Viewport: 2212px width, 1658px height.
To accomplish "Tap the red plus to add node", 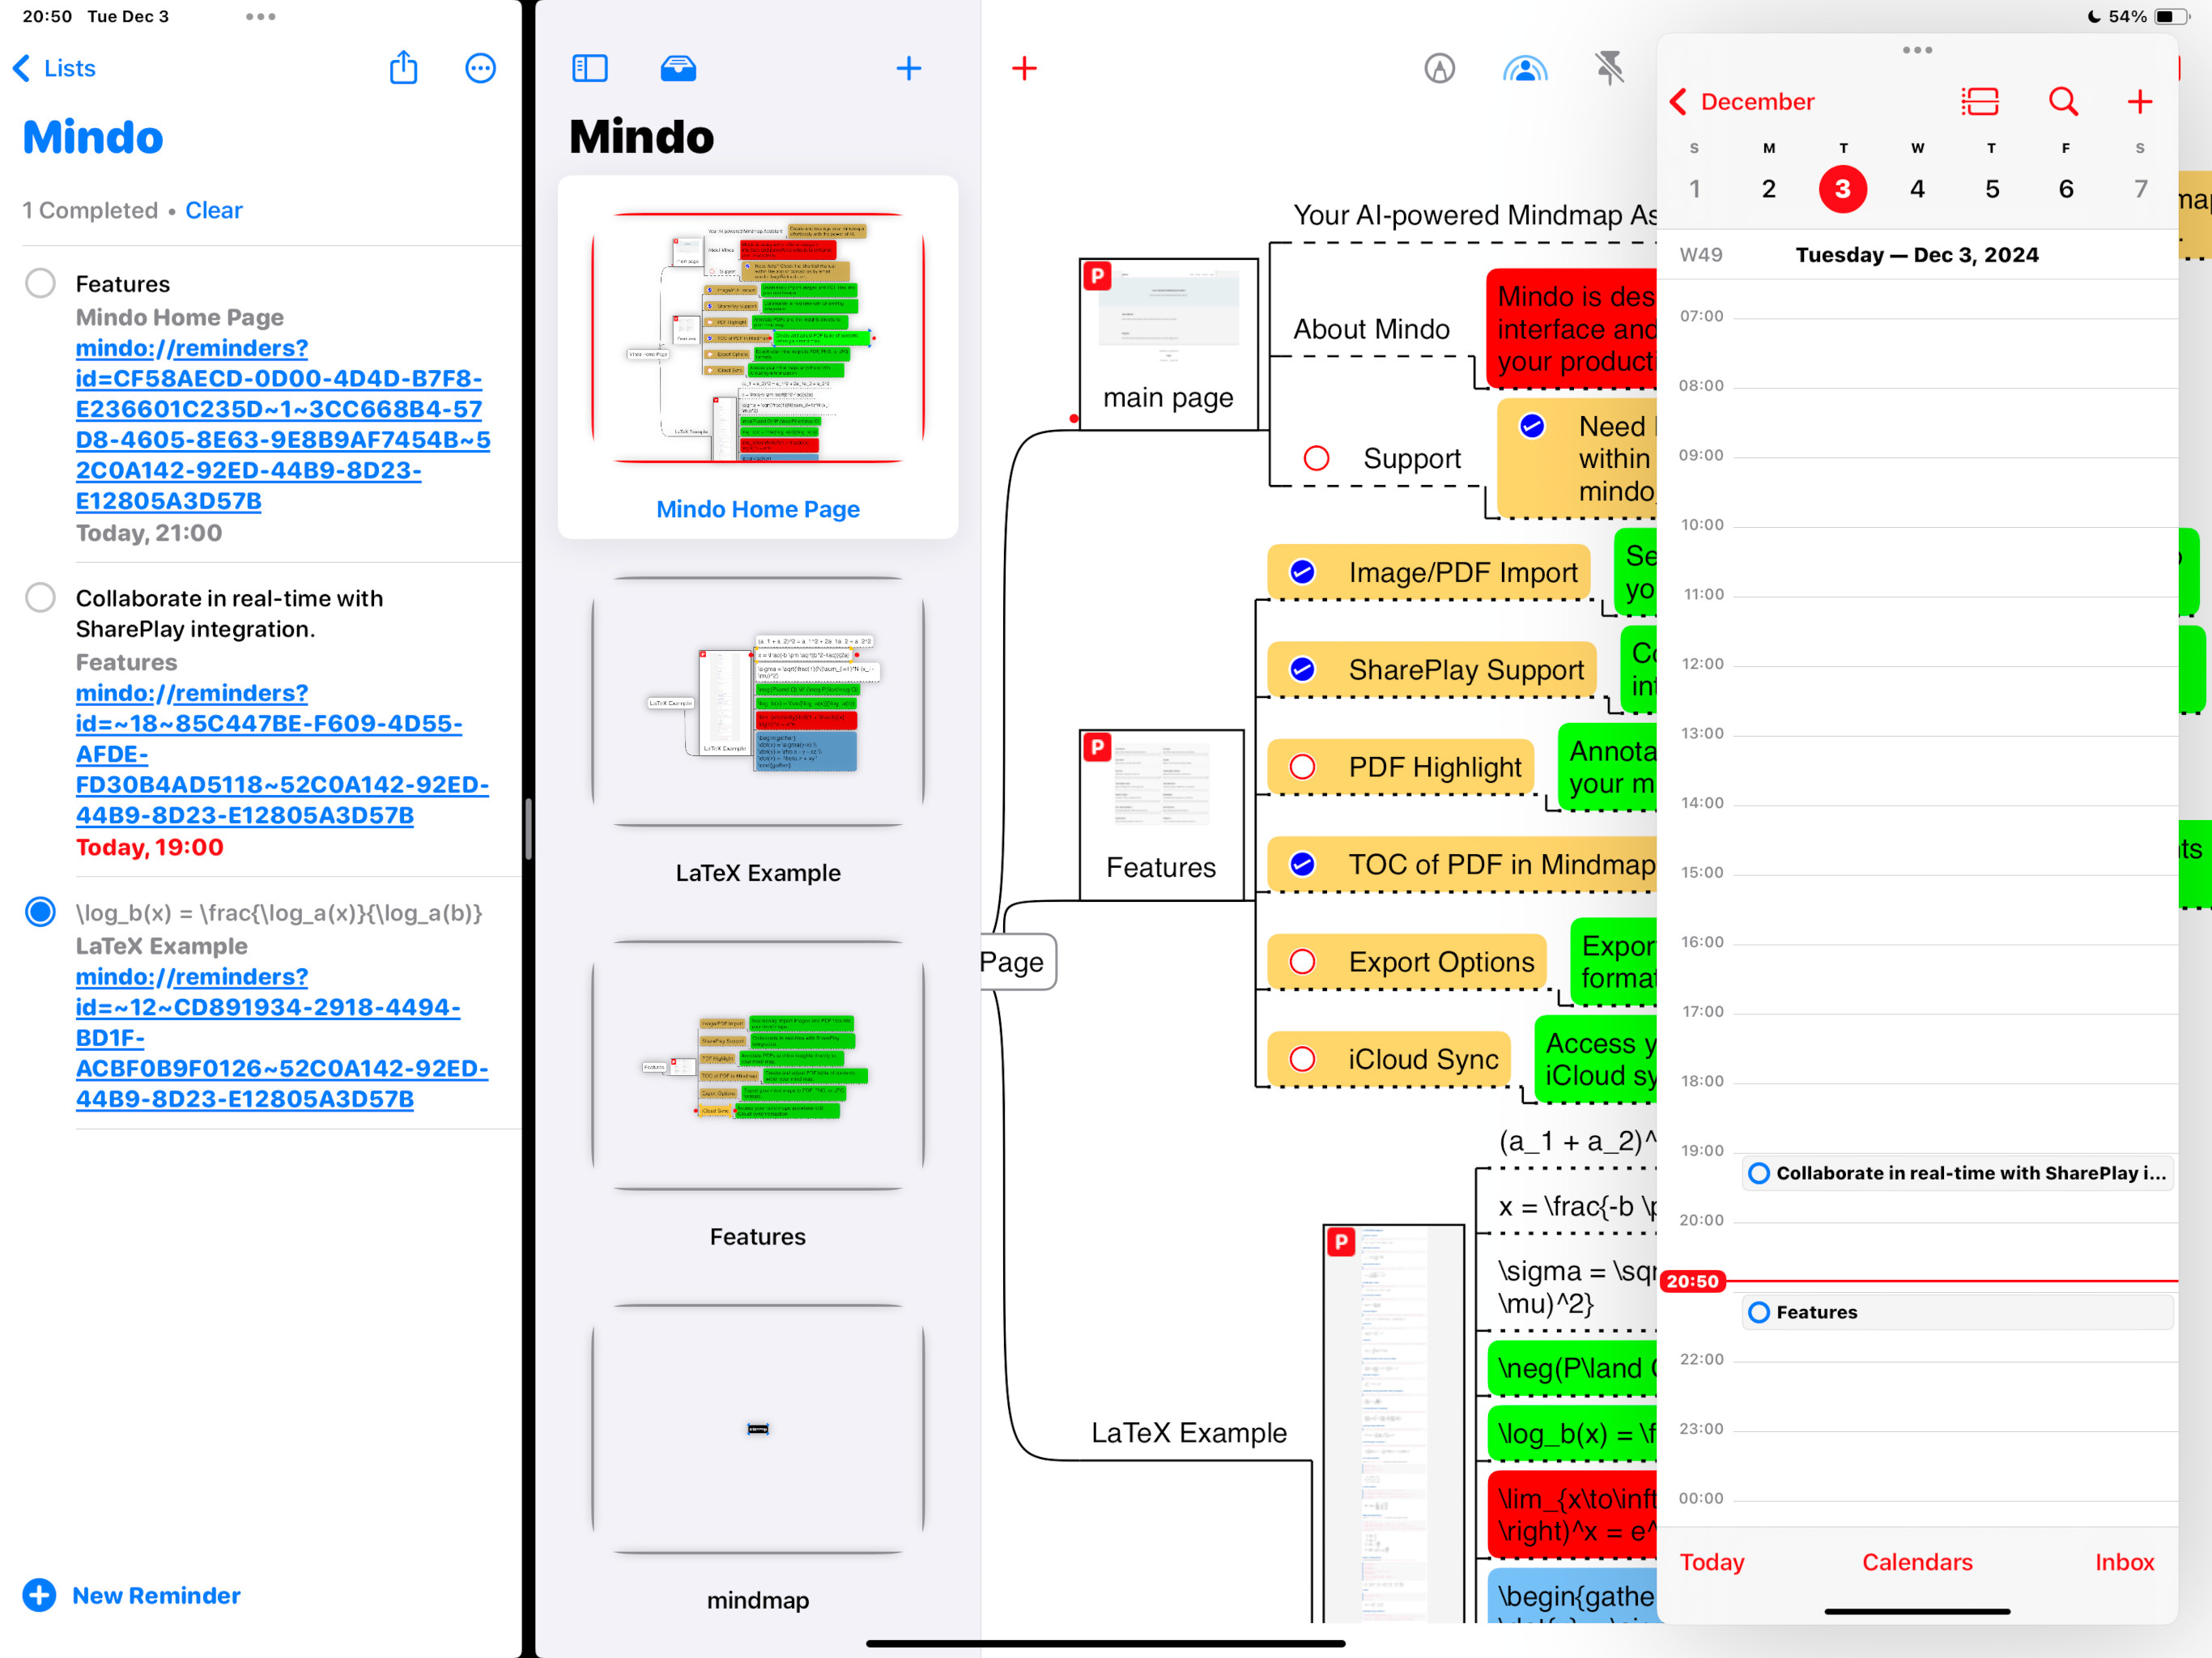I will click(x=1024, y=68).
